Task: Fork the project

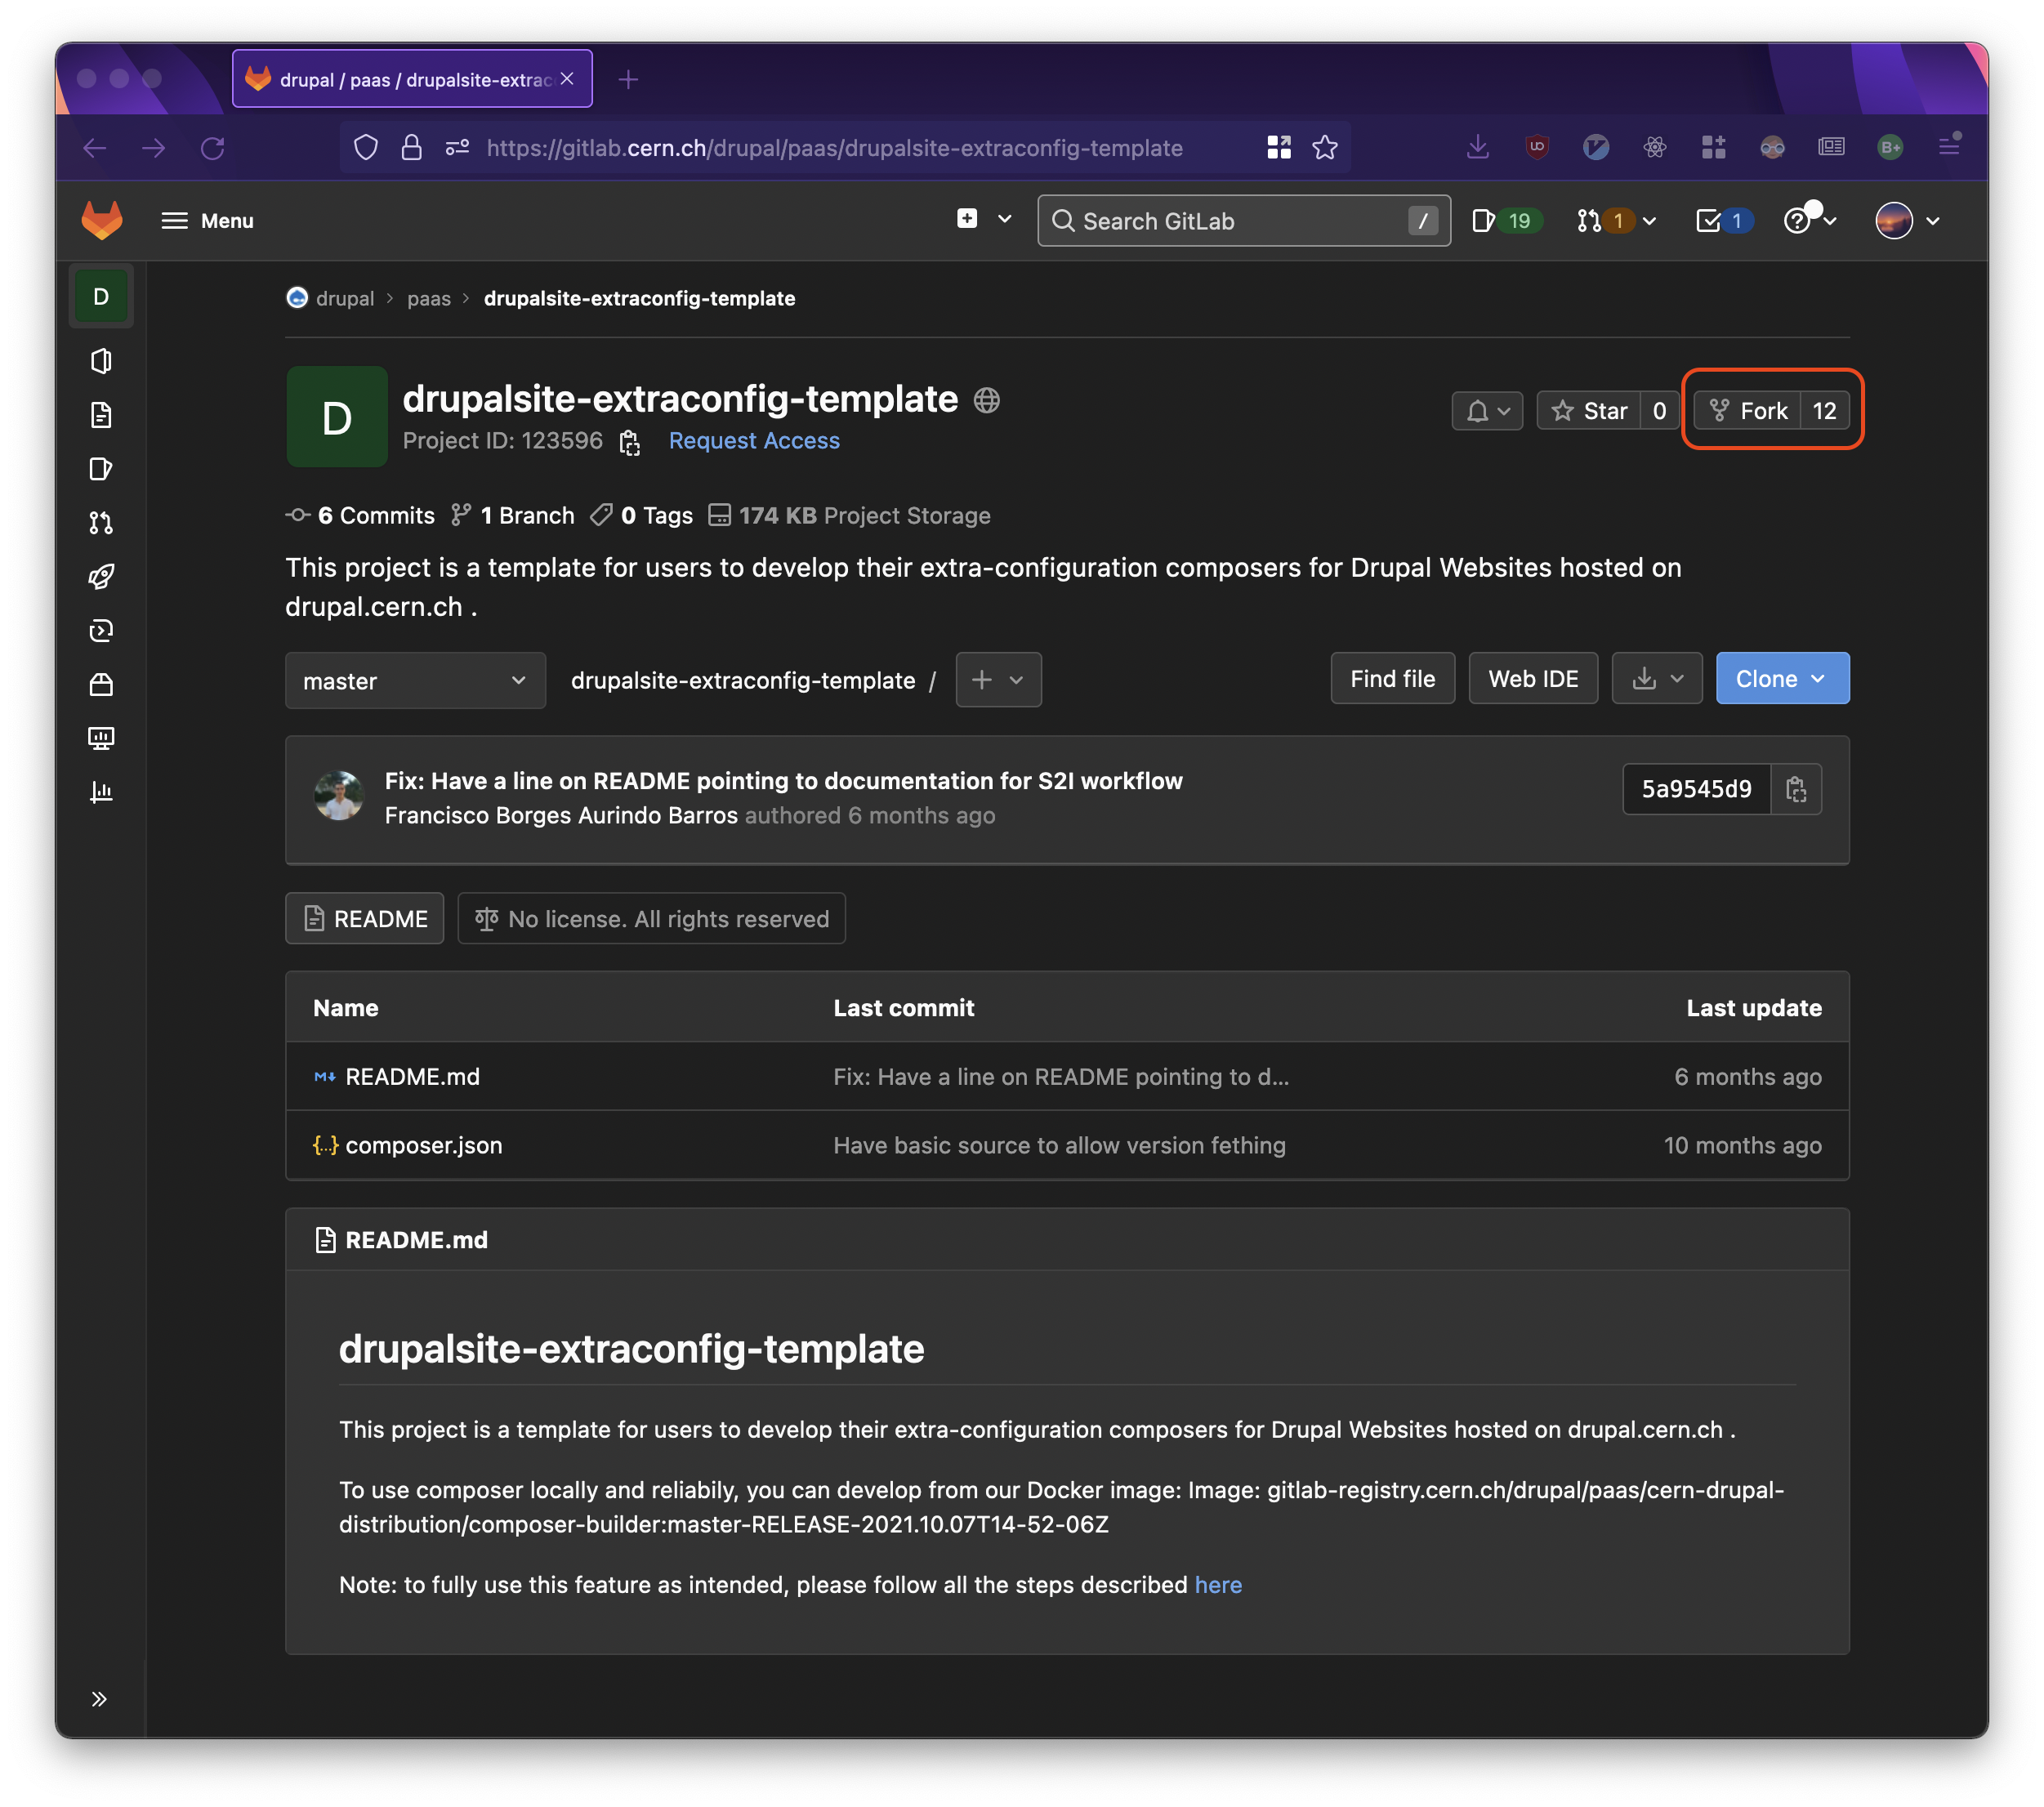Action: point(1748,411)
